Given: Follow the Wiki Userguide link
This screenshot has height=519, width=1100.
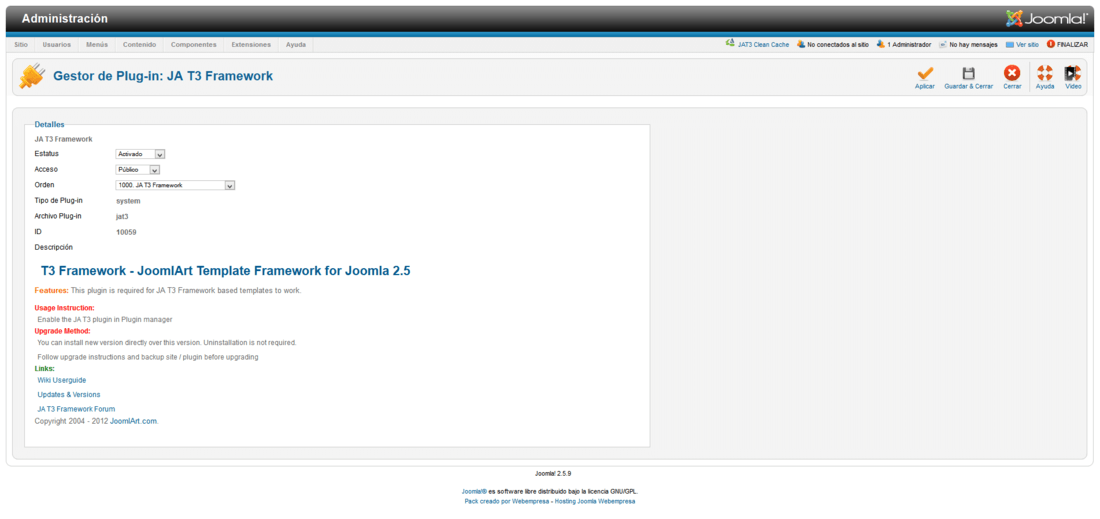Looking at the screenshot, I should click(62, 380).
